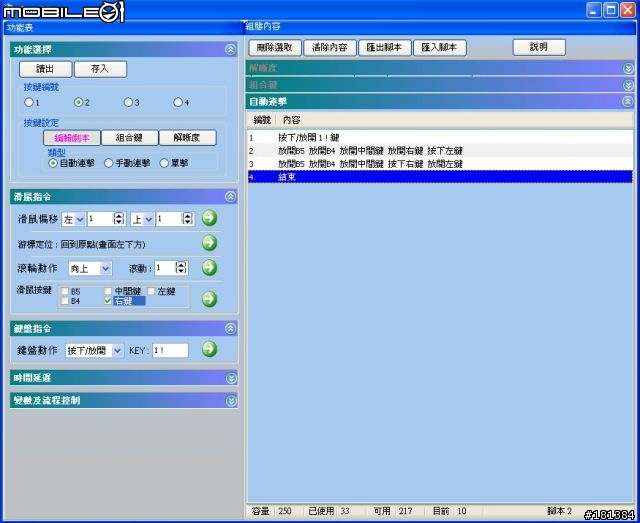The height and width of the screenshot is (523, 640).
Task: Switch to 解晰度 button setting
Action: point(187,138)
